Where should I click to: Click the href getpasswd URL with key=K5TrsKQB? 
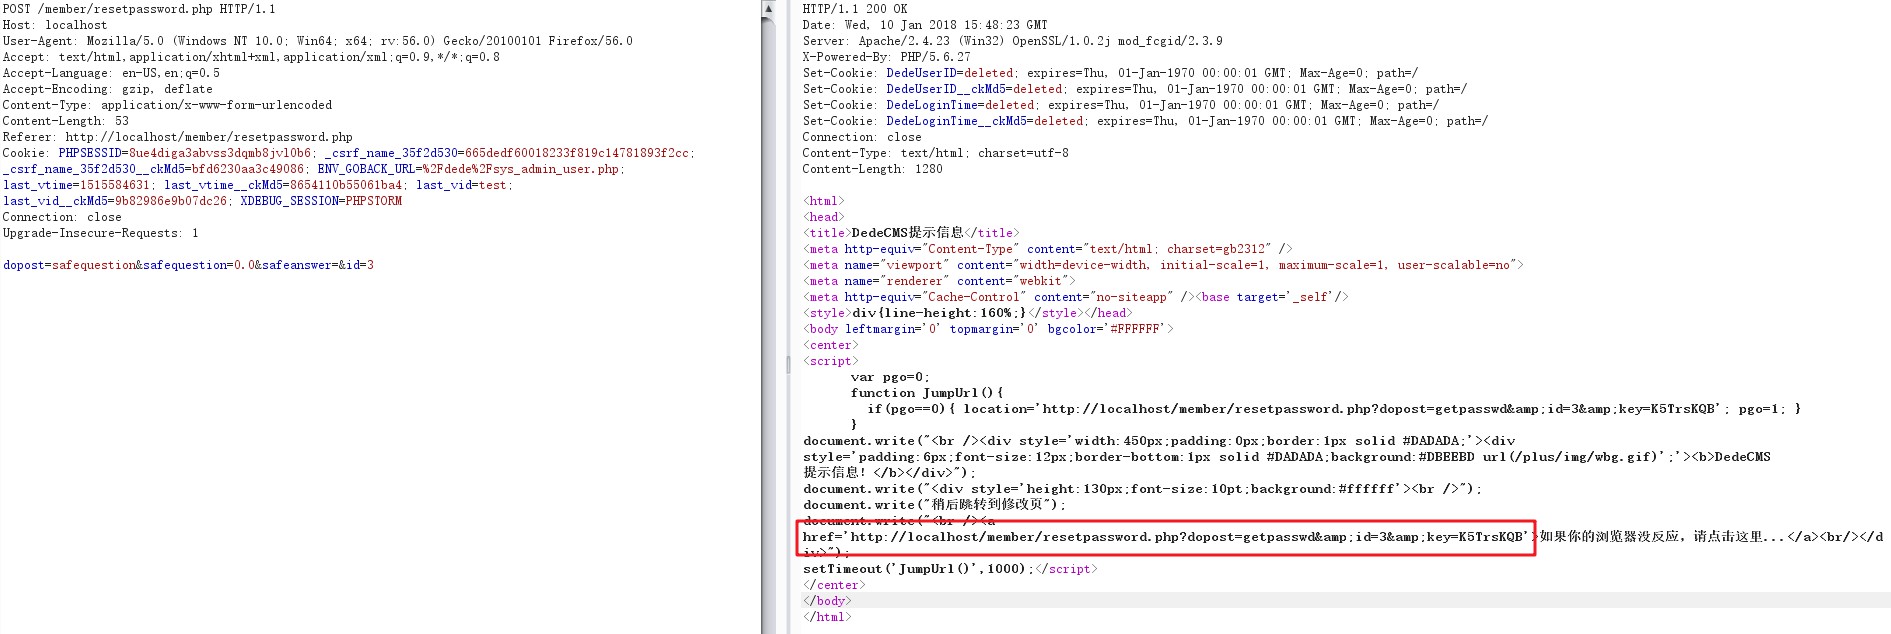(x=1166, y=537)
